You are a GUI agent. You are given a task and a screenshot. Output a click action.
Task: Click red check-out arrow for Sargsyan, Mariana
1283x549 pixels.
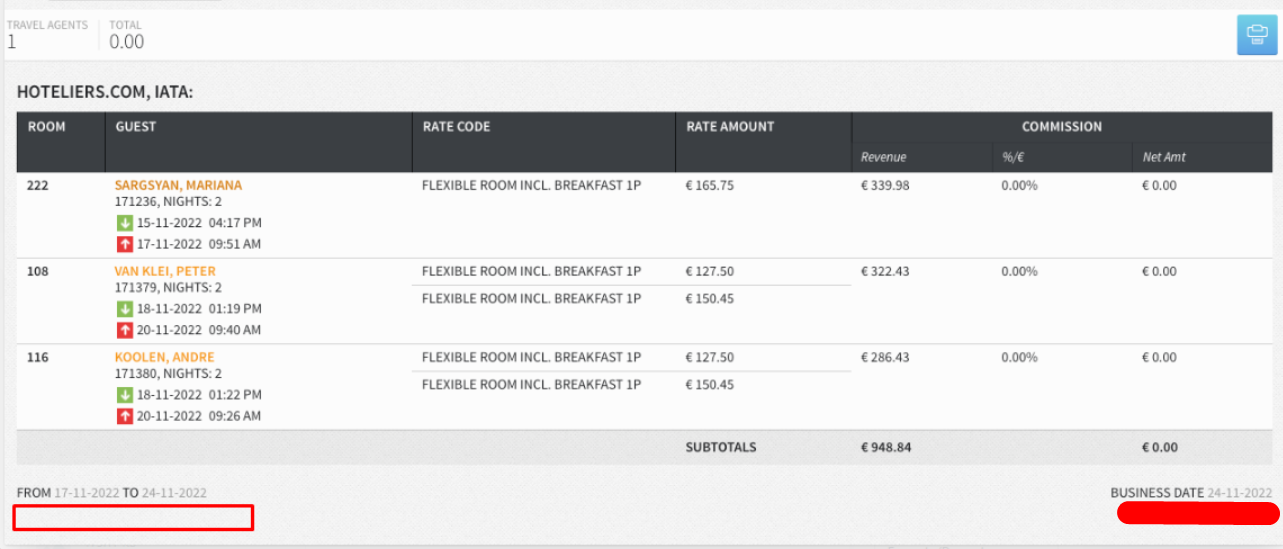[x=125, y=244]
